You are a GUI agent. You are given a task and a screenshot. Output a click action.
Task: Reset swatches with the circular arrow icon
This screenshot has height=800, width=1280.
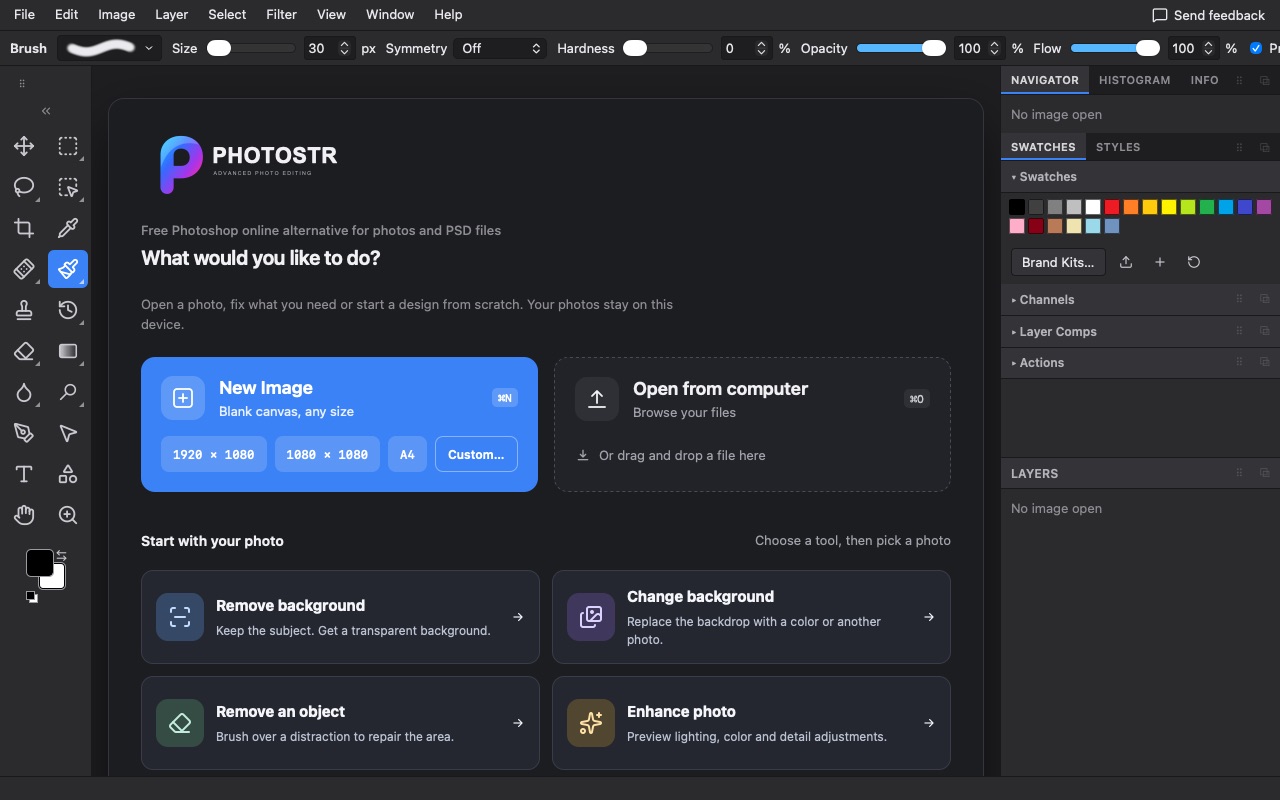coord(1193,262)
